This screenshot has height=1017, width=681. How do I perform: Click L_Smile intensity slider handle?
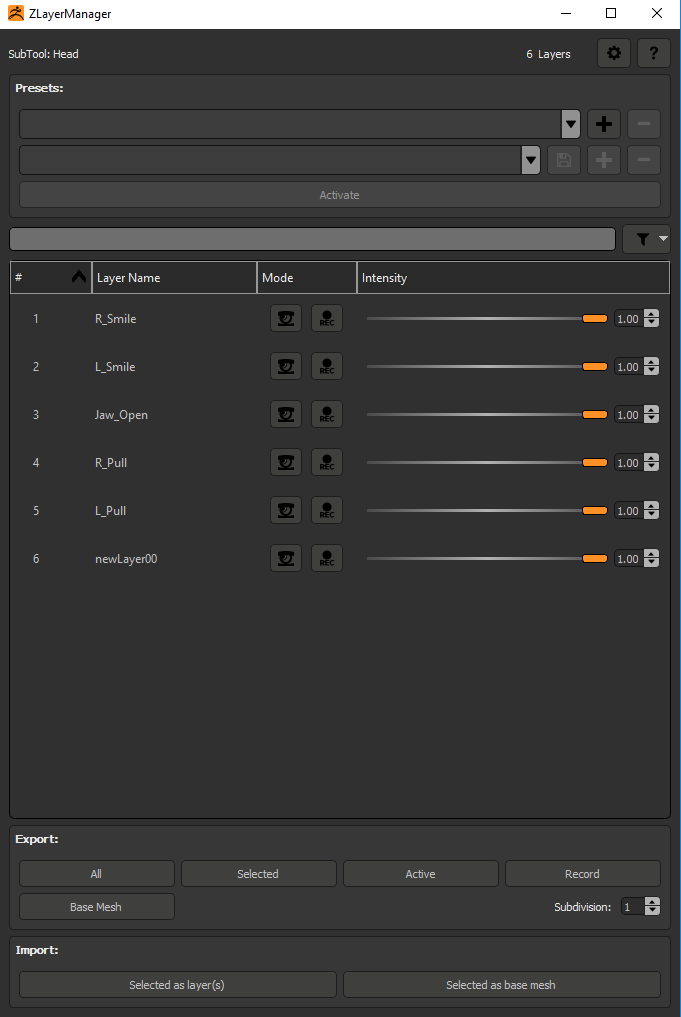click(x=595, y=366)
